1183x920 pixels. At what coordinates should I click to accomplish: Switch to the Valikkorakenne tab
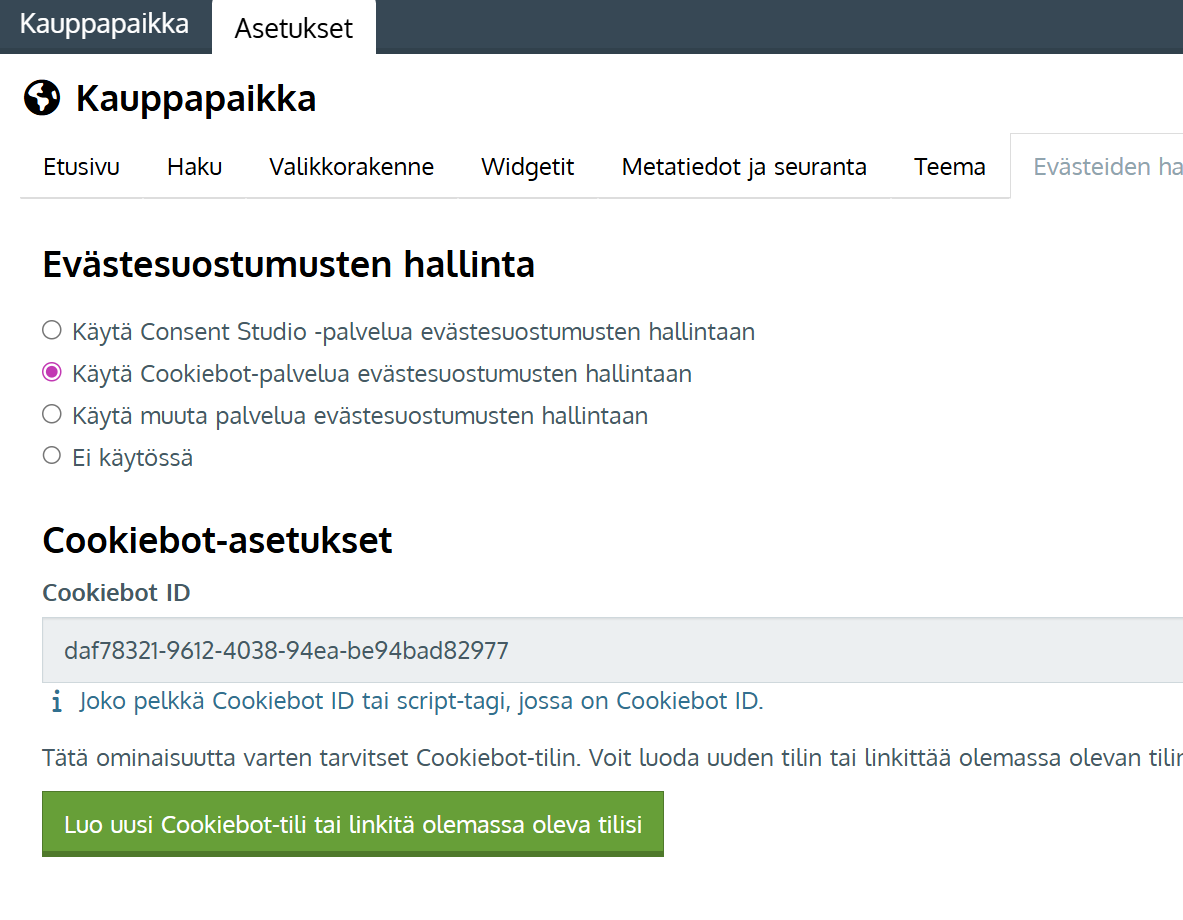351,166
